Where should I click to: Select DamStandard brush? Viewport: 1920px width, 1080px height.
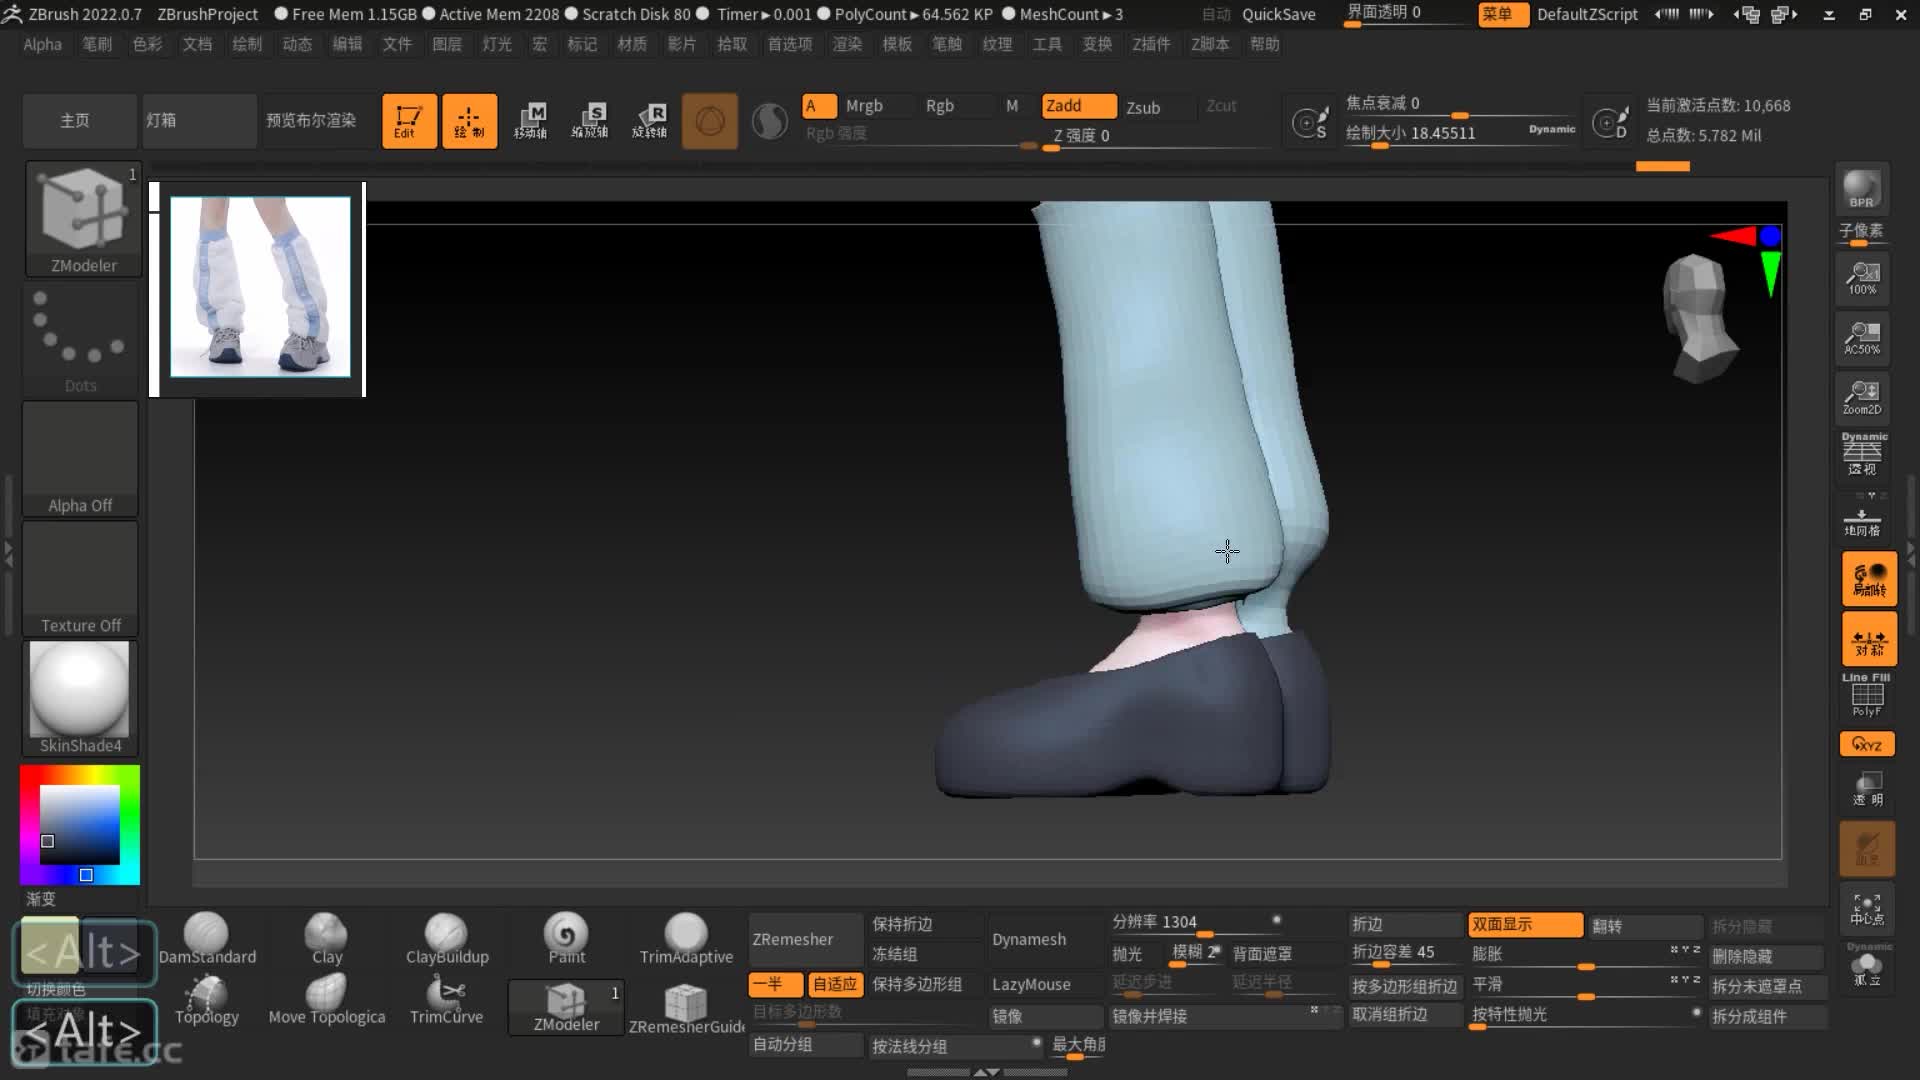pos(207,939)
